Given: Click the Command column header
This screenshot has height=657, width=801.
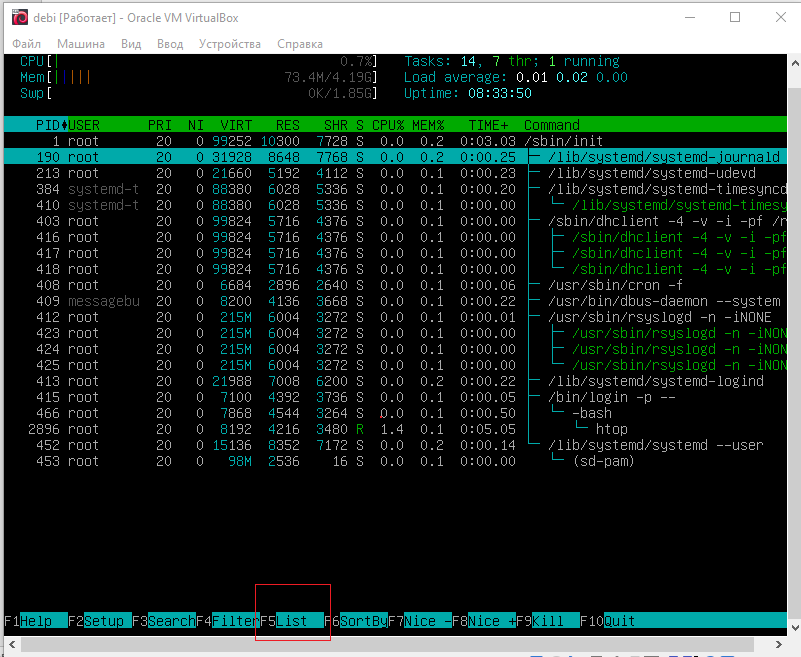Looking at the screenshot, I should (552, 125).
